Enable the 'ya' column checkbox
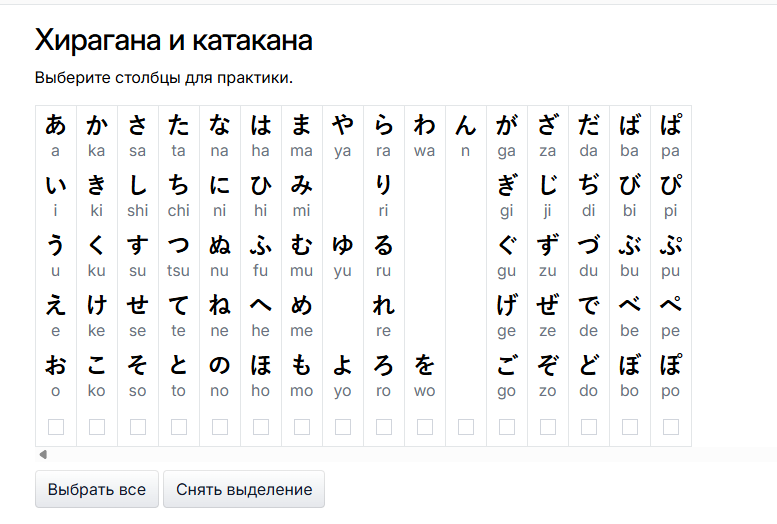Viewport: 777px width, 524px height. point(343,427)
